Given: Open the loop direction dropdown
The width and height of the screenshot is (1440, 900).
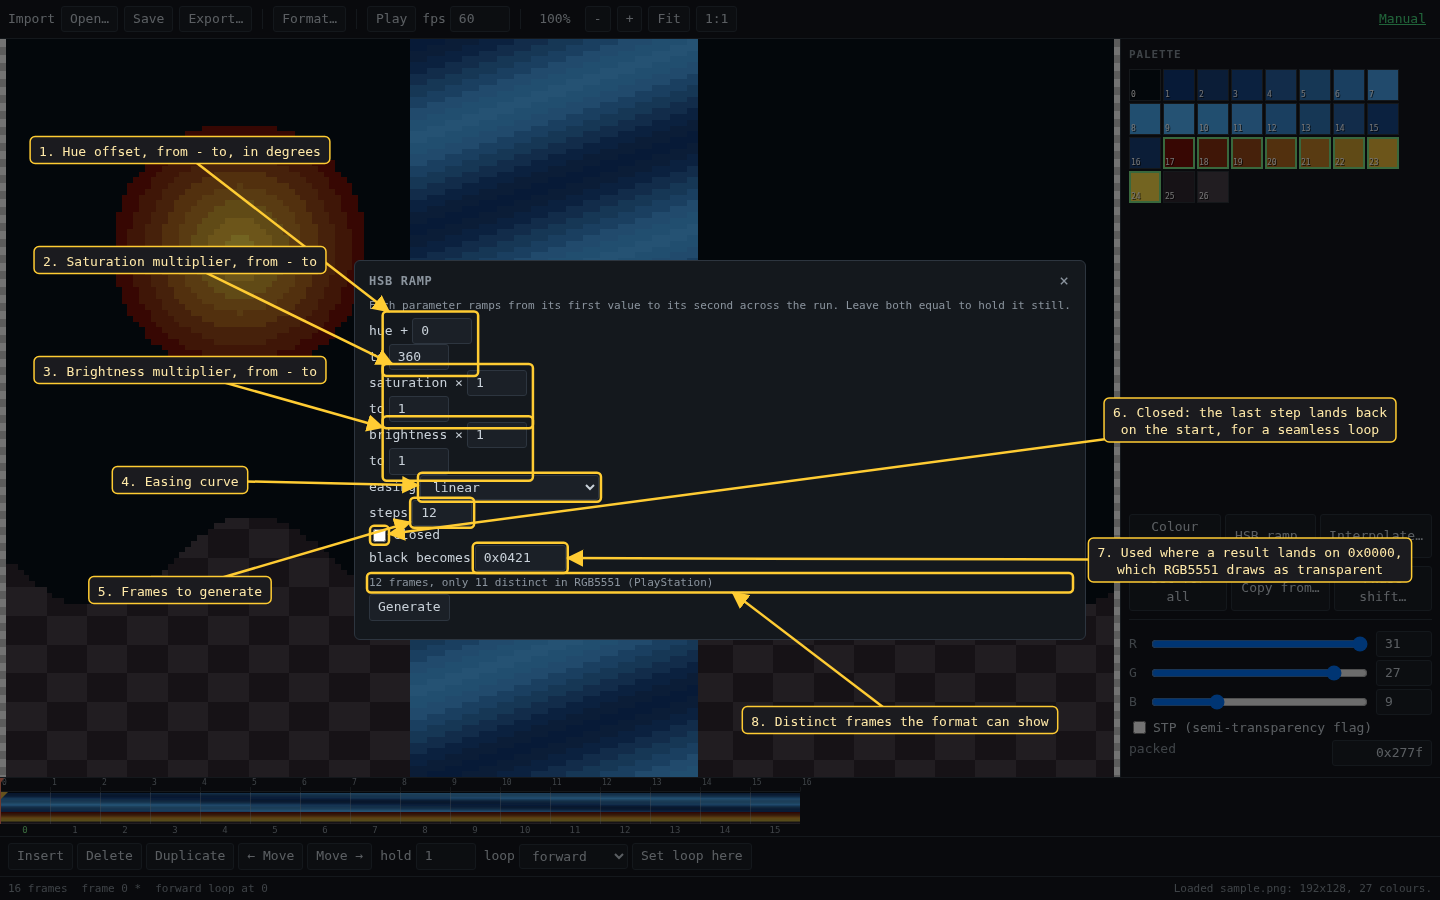Looking at the screenshot, I should coord(573,856).
